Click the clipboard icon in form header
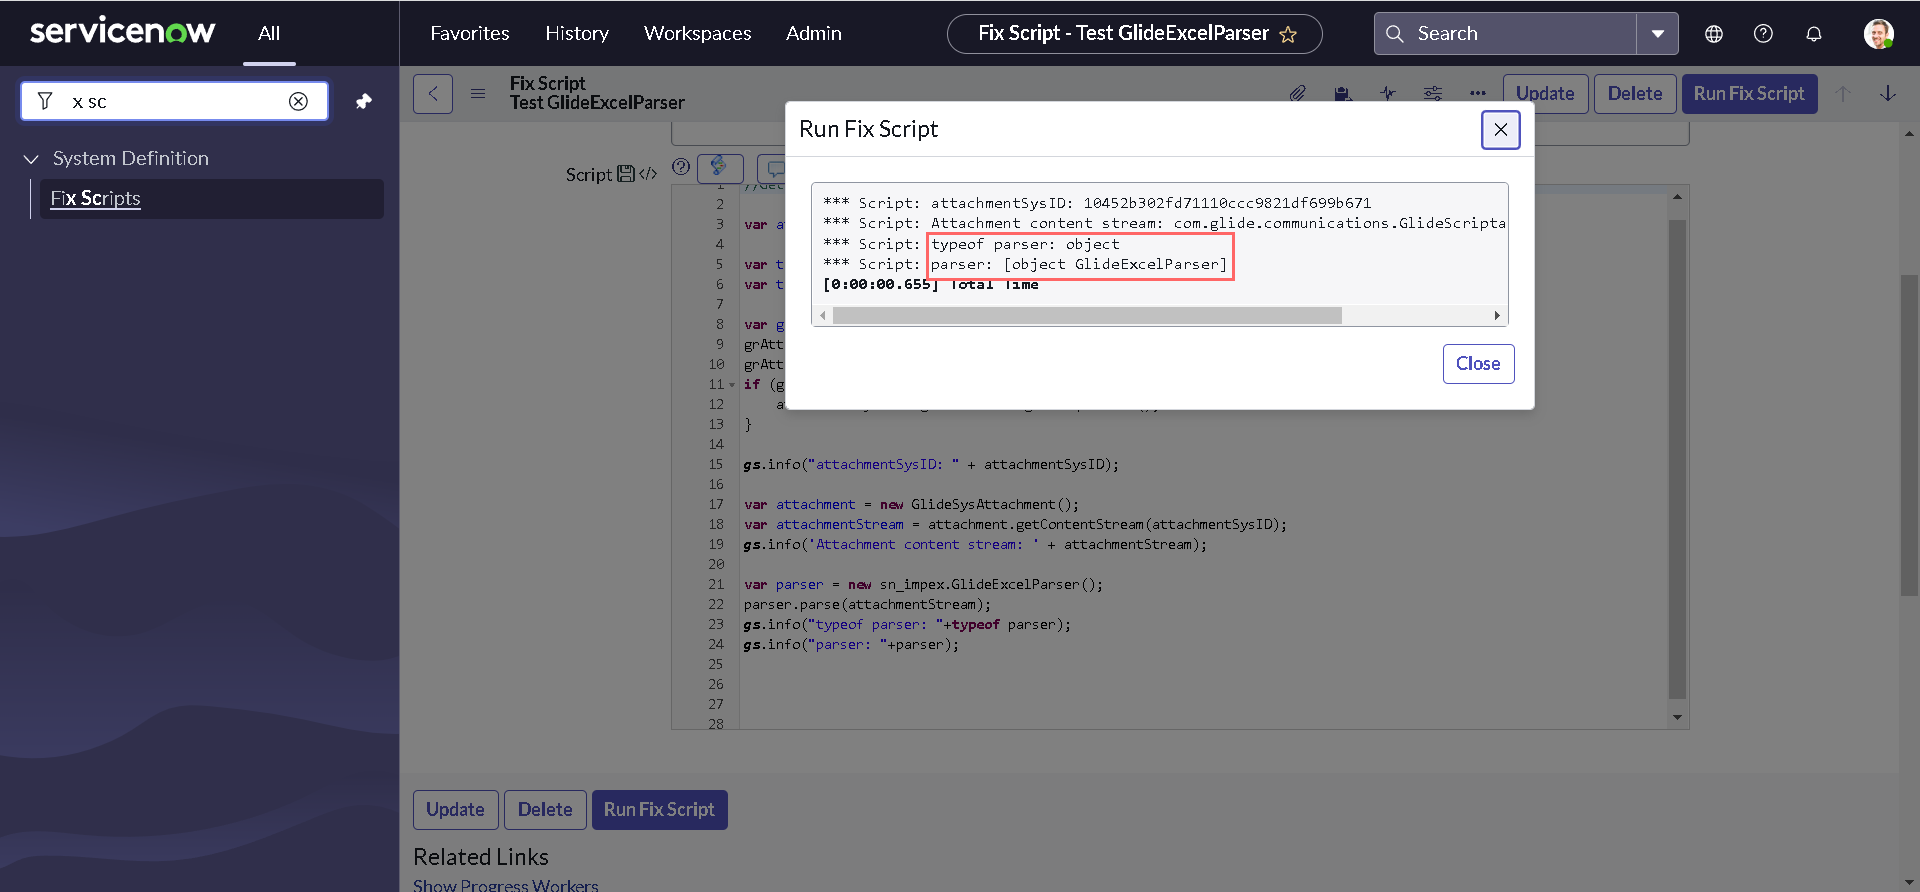The image size is (1920, 892). [1343, 93]
